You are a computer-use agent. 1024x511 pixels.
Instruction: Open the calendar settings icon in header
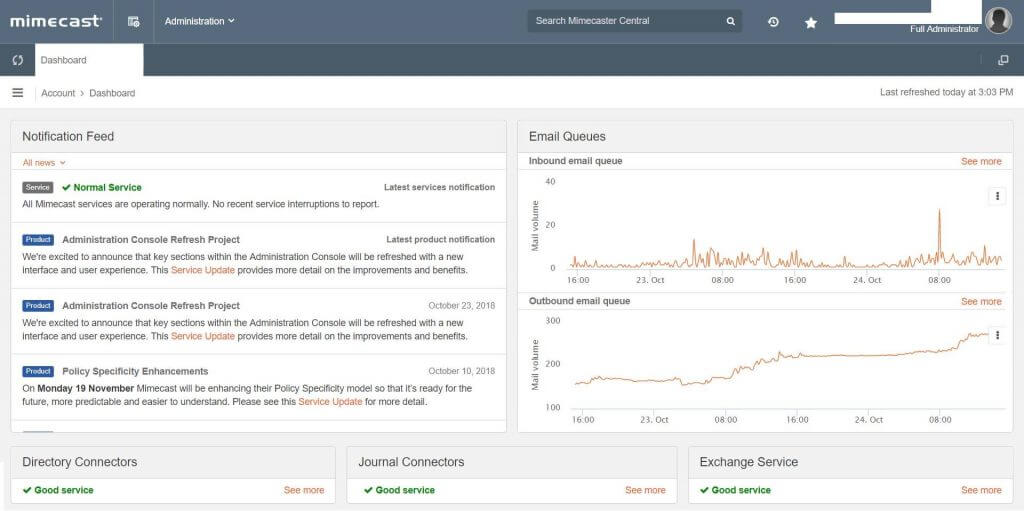pos(134,21)
